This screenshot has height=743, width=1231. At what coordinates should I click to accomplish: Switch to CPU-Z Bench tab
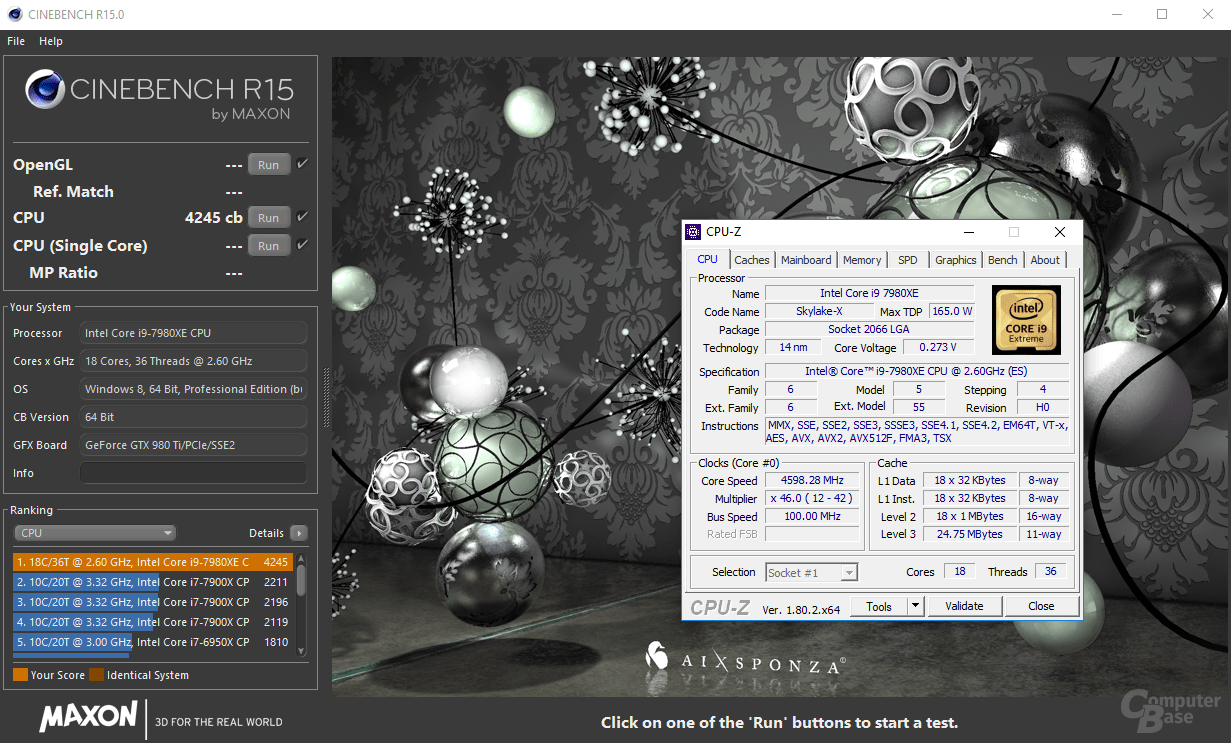tap(1003, 260)
